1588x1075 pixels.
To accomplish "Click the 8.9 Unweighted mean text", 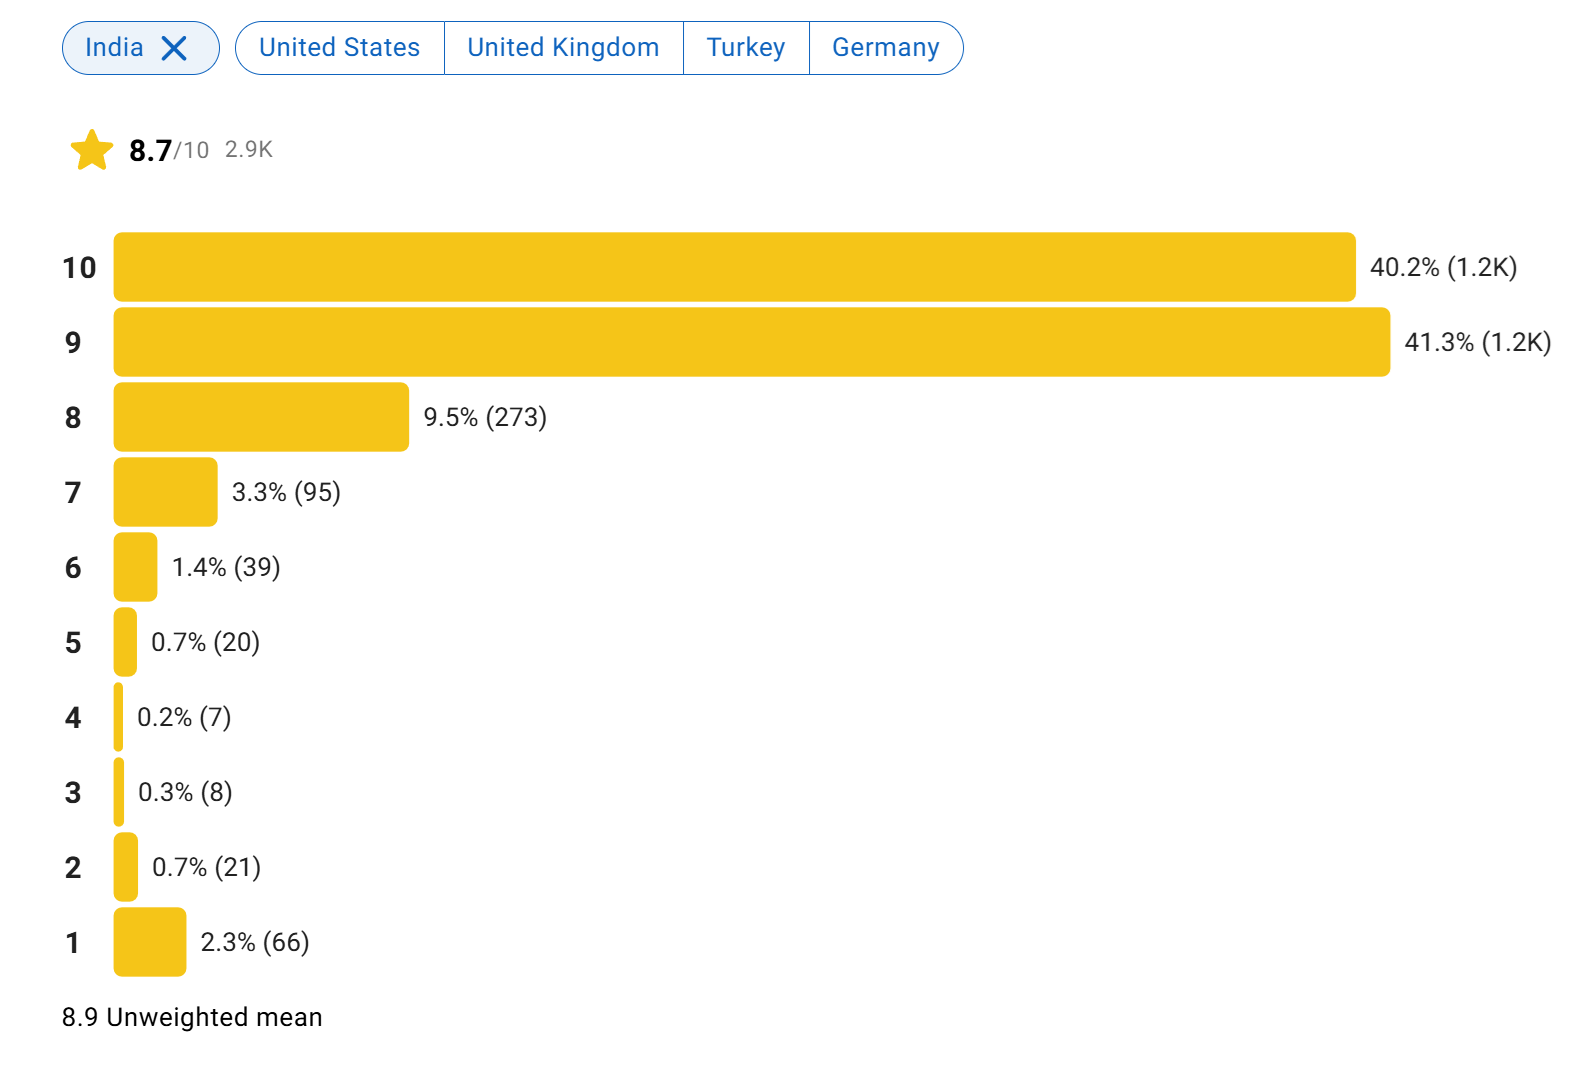I will (192, 1017).
